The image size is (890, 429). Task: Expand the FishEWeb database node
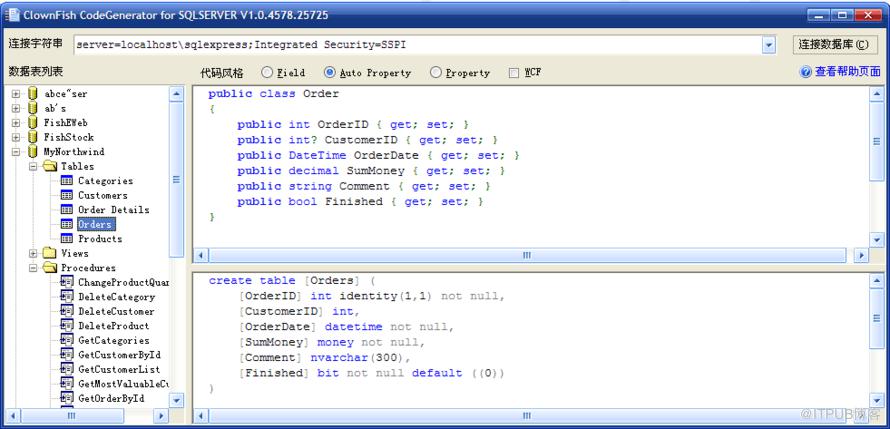point(16,123)
